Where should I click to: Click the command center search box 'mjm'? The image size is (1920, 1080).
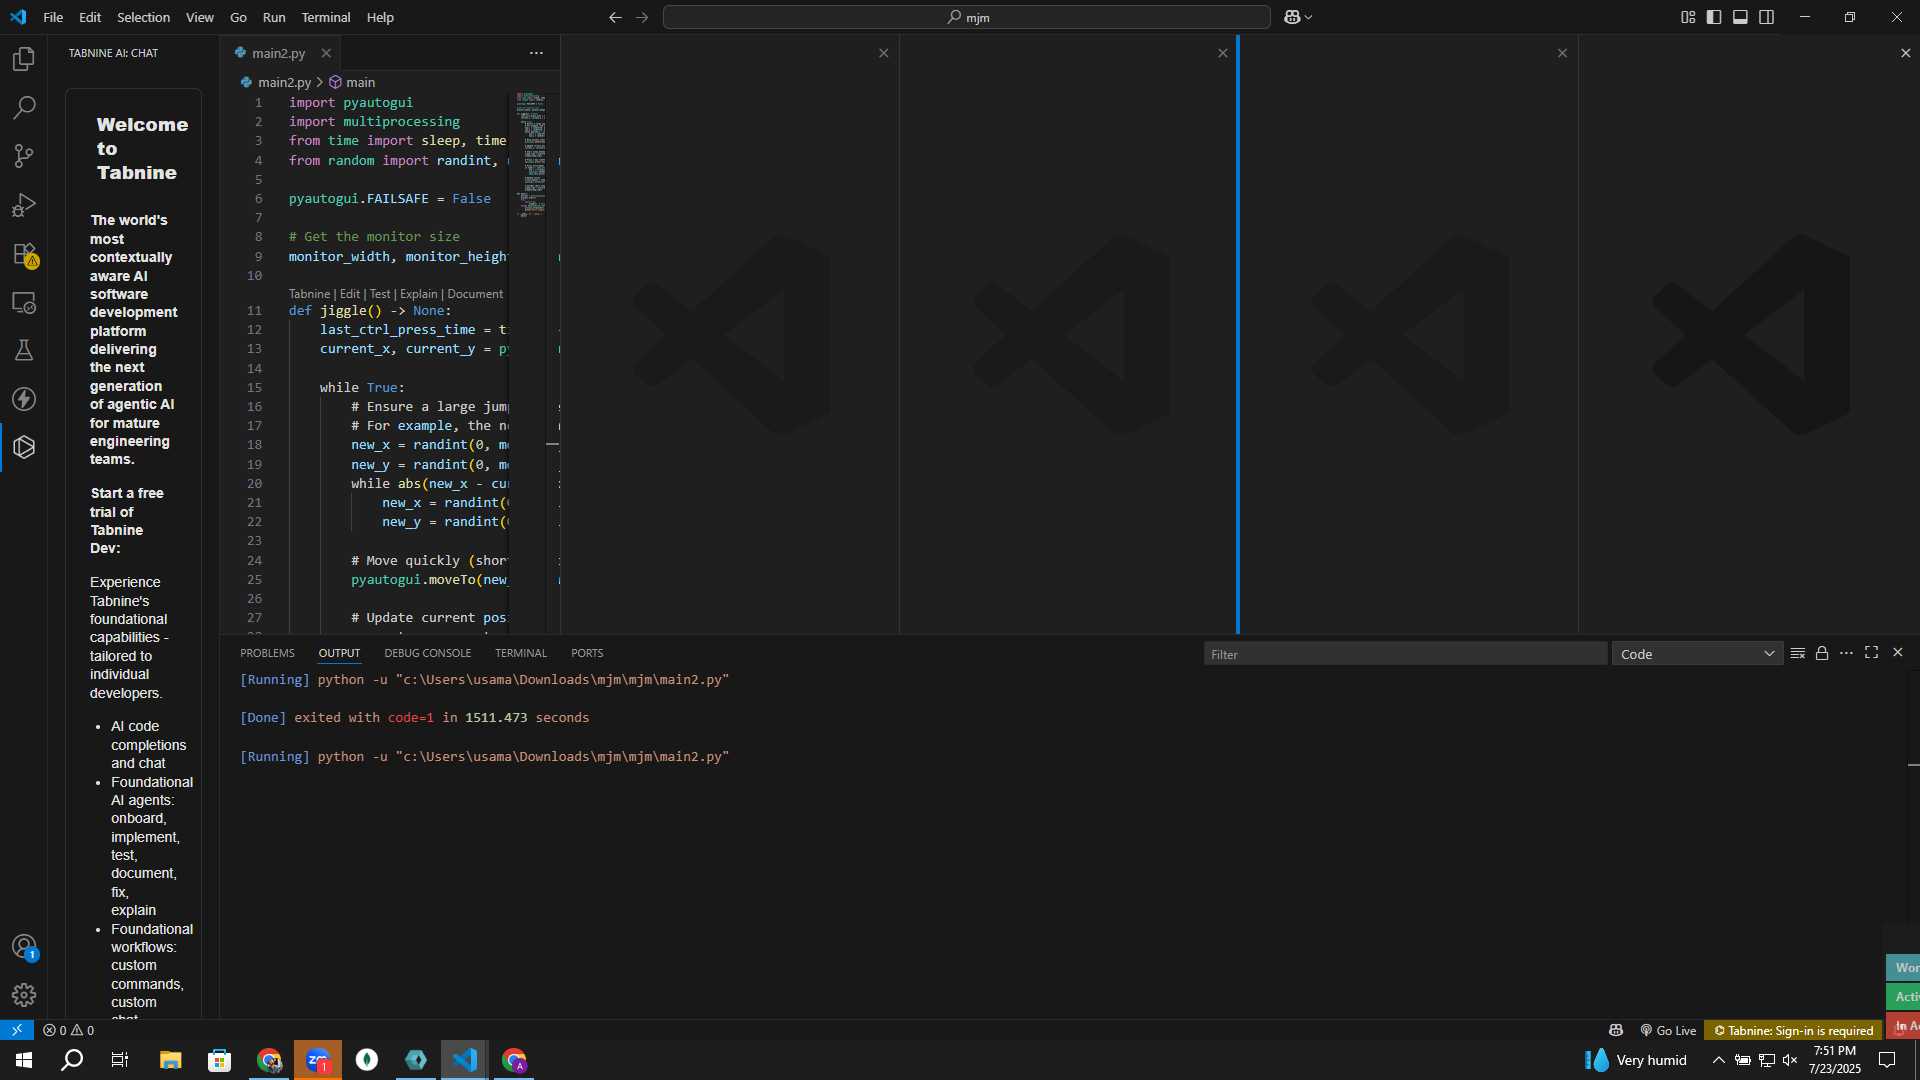click(967, 17)
